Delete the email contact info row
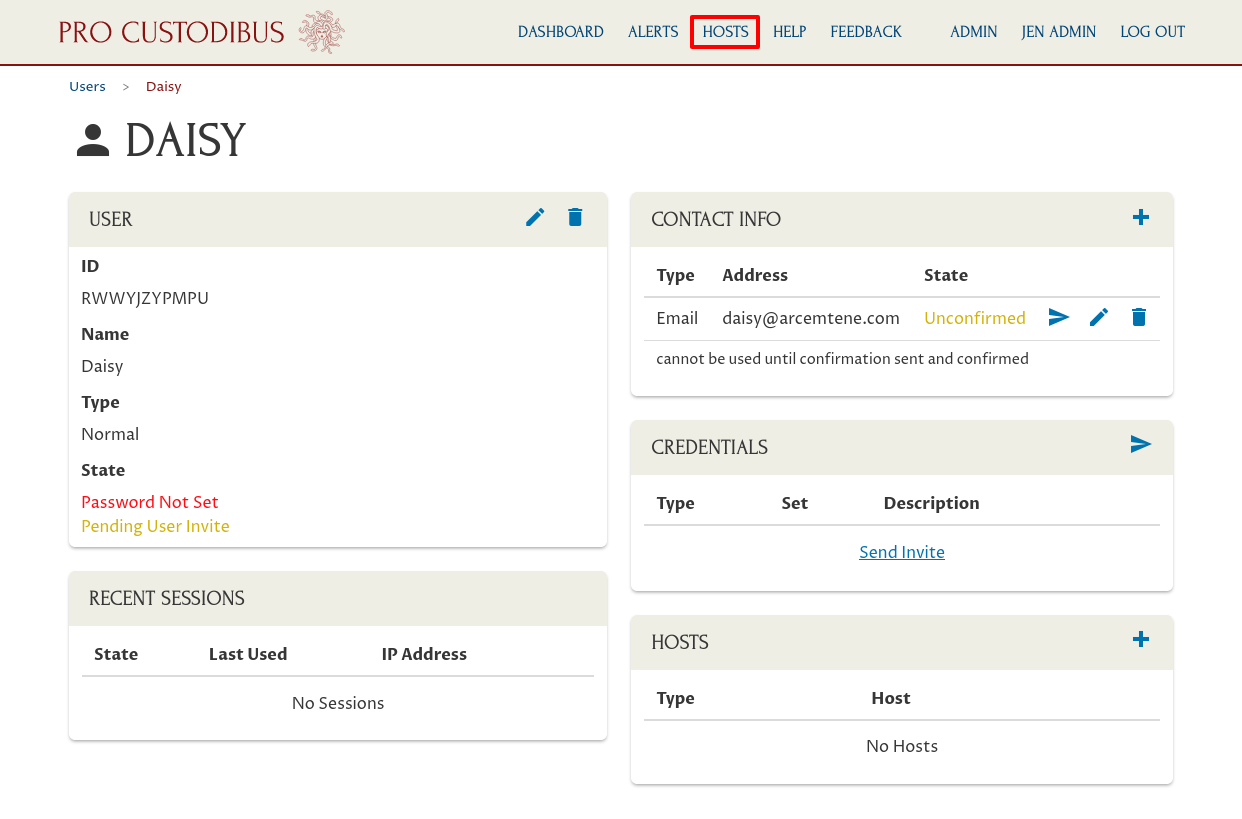This screenshot has width=1242, height=819. point(1139,317)
